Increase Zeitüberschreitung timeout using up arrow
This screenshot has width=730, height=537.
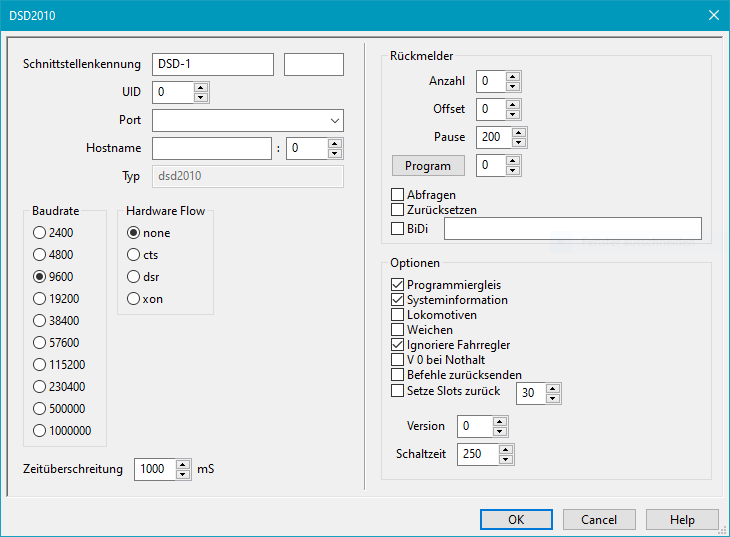tap(183, 464)
